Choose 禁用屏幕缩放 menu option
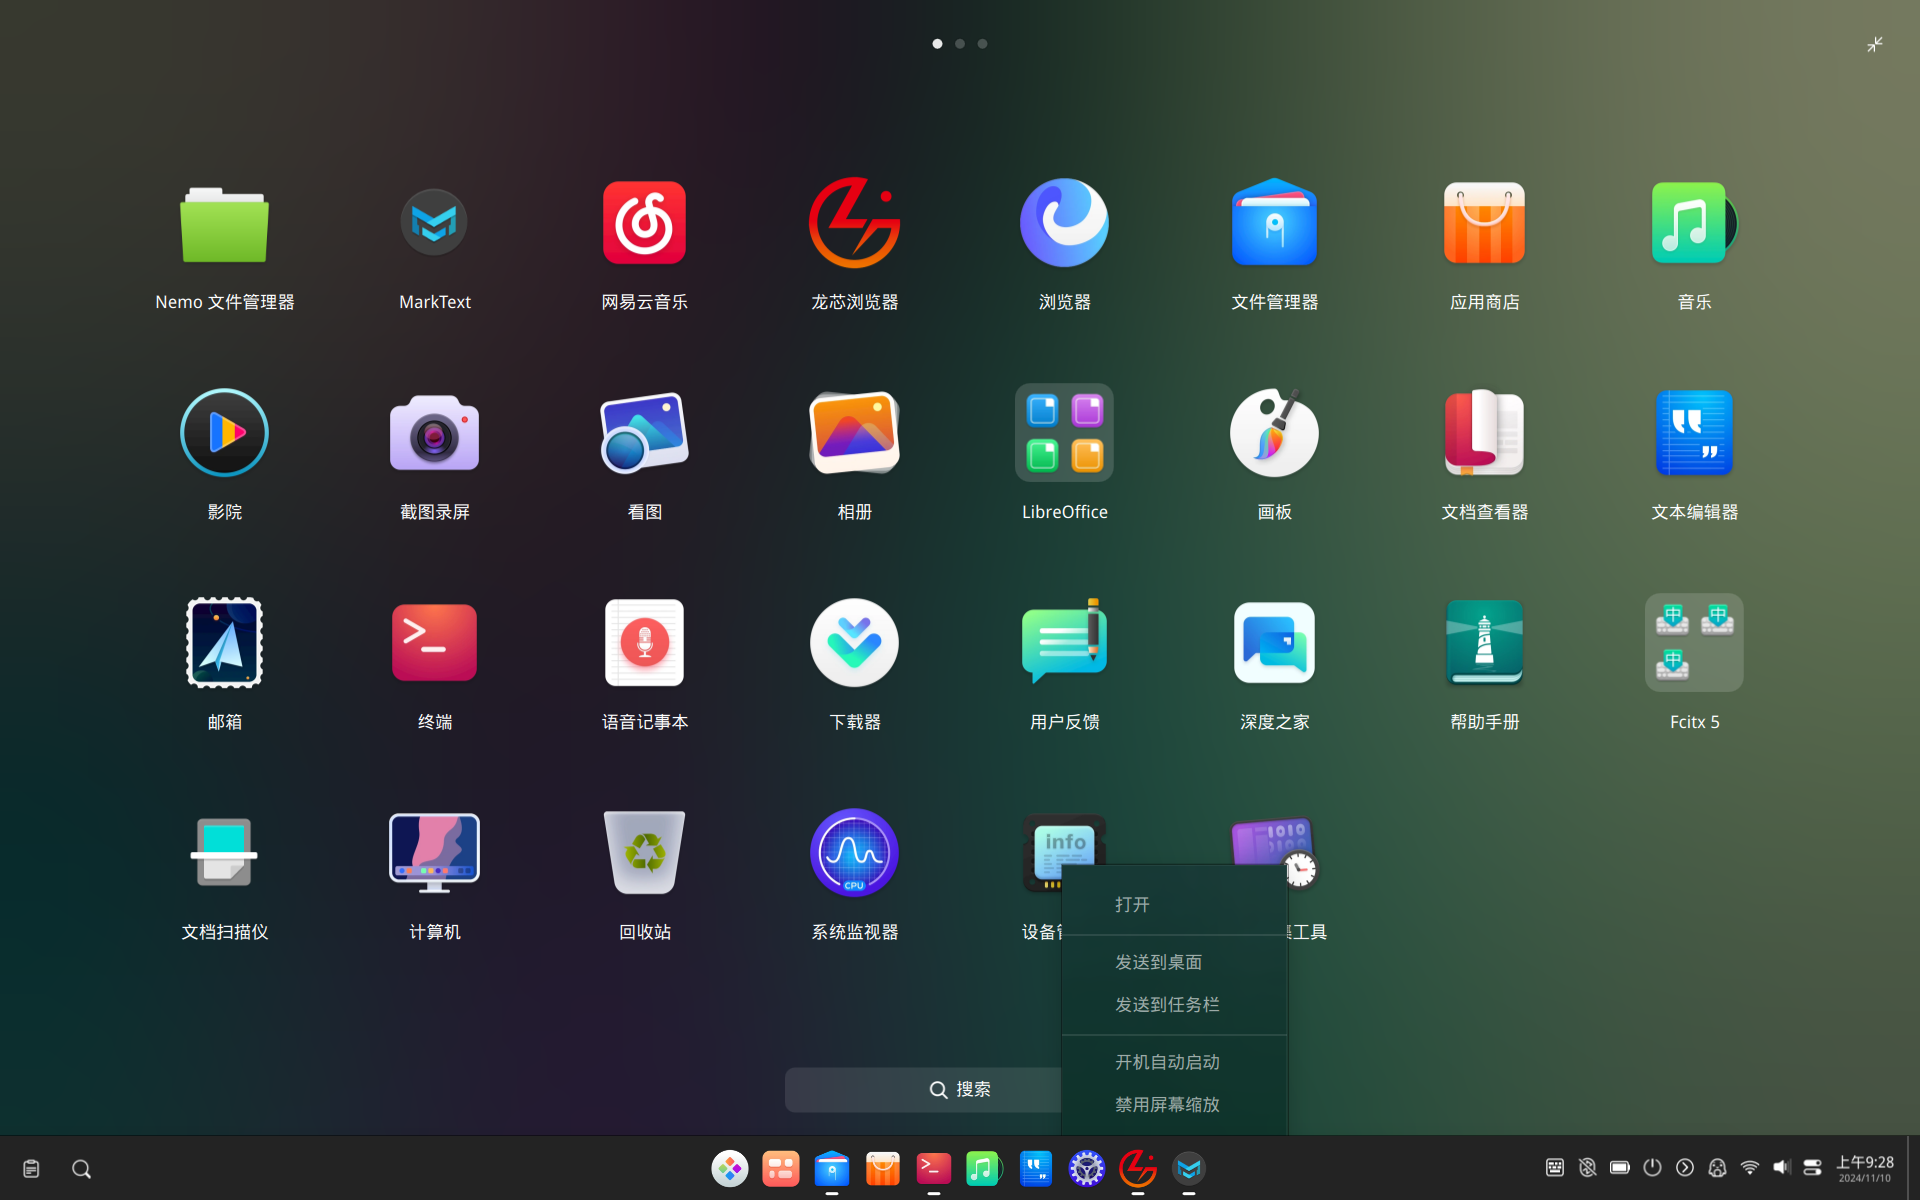This screenshot has width=1920, height=1200. (x=1174, y=1105)
